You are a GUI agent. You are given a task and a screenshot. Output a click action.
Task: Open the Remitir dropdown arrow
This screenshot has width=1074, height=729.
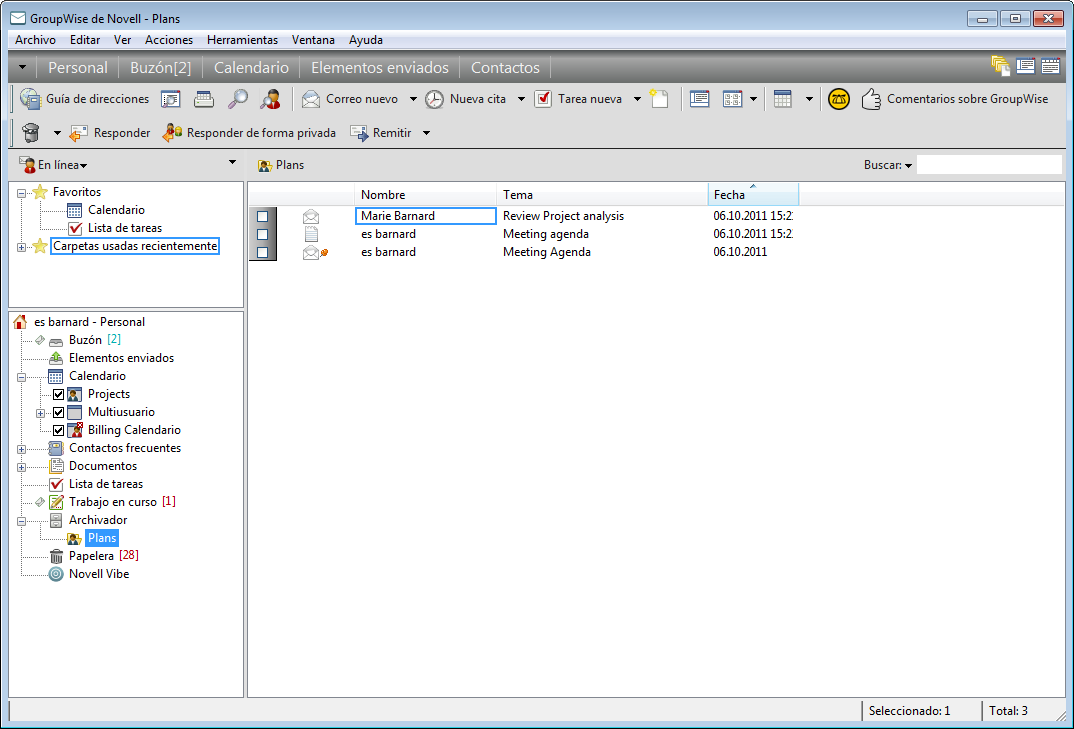pyautogui.click(x=426, y=133)
